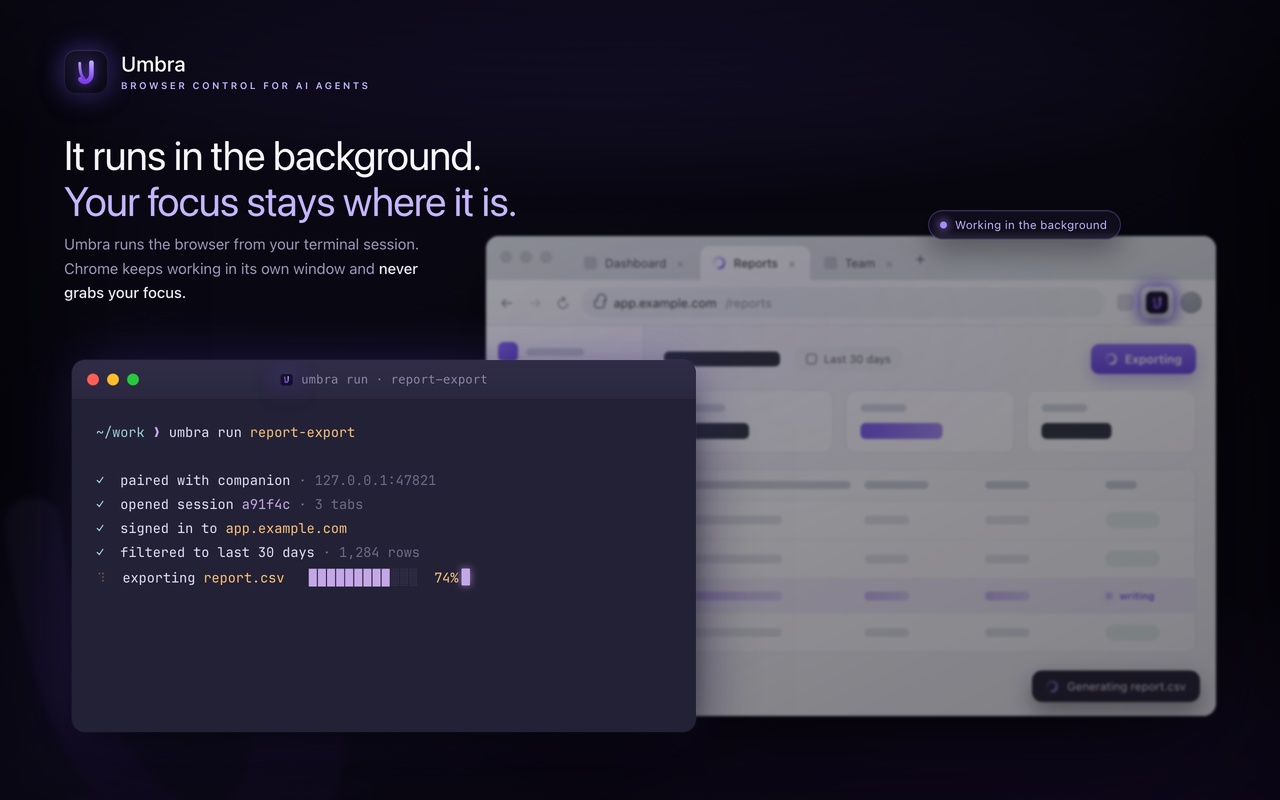Viewport: 1280px width, 800px height.
Task: Click the Umbra logo icon beside the brand name
Action: click(x=86, y=72)
